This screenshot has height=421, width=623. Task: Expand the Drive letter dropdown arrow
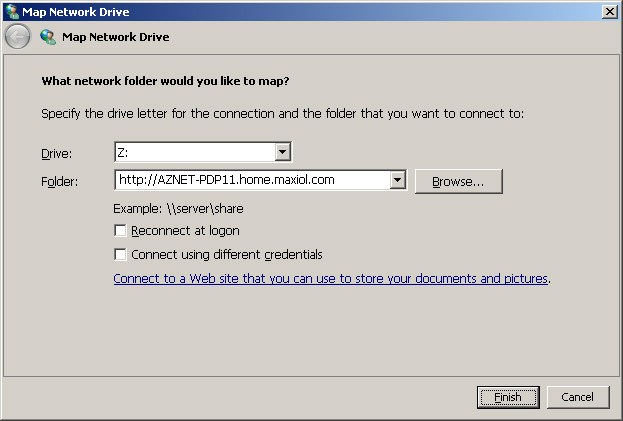(283, 152)
